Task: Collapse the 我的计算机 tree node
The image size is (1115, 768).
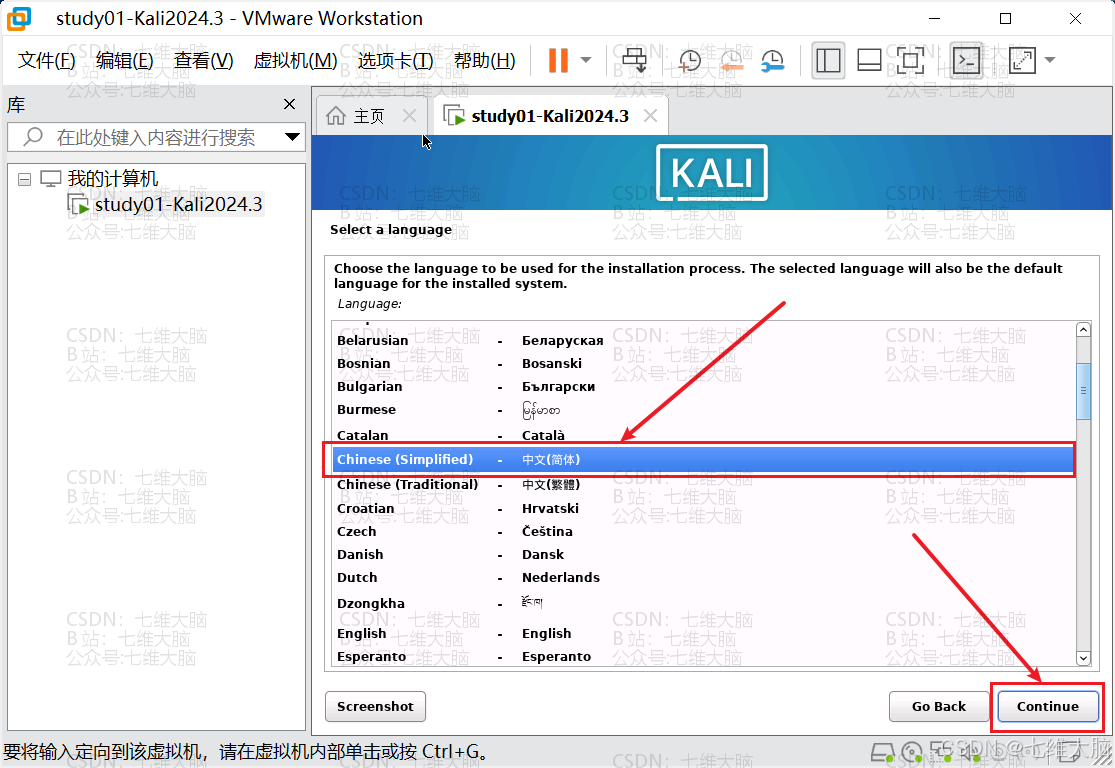Action: click(25, 179)
